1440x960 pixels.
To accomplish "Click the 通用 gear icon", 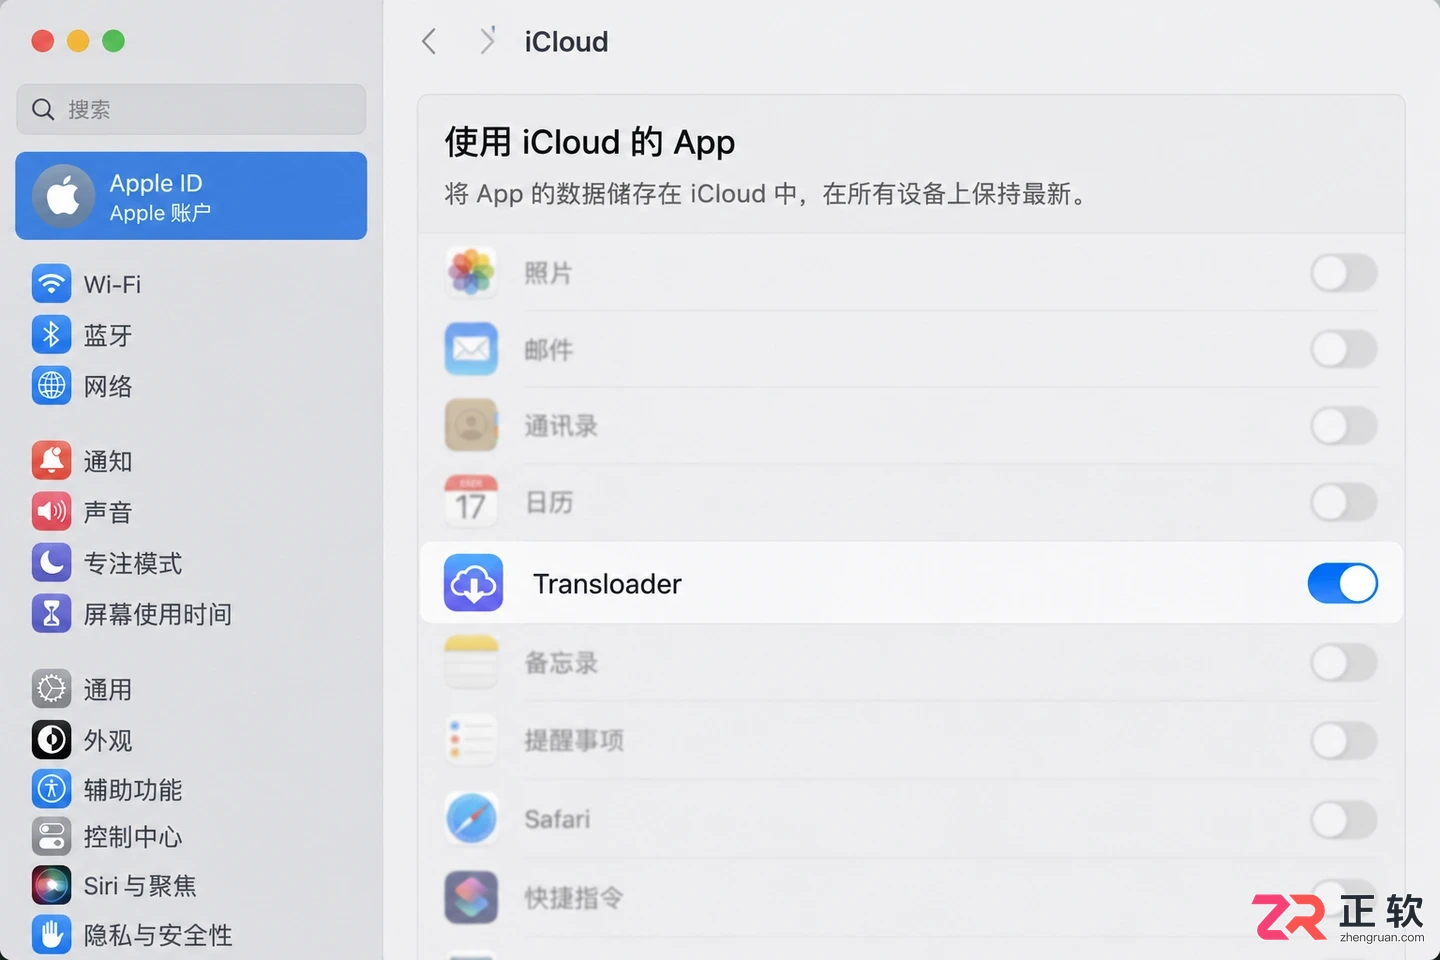I will [51, 689].
